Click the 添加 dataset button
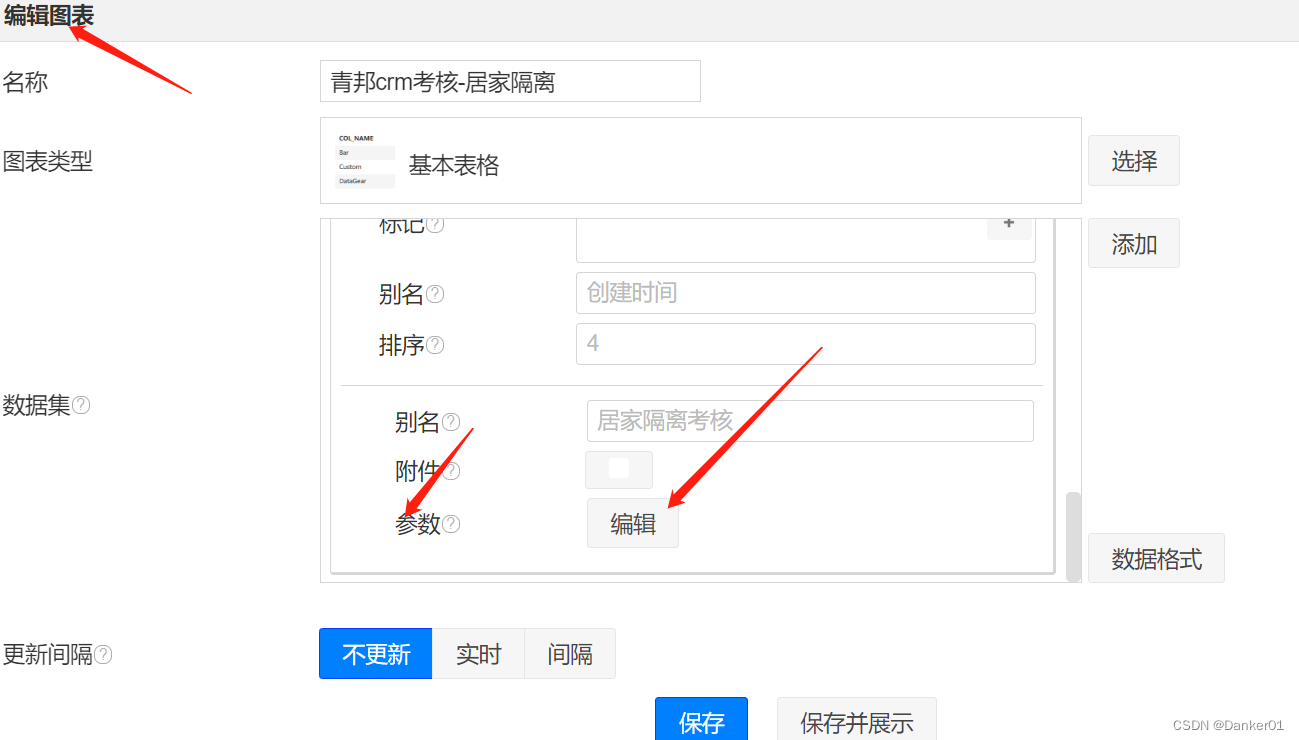This screenshot has height=740, width=1299. click(x=1134, y=243)
